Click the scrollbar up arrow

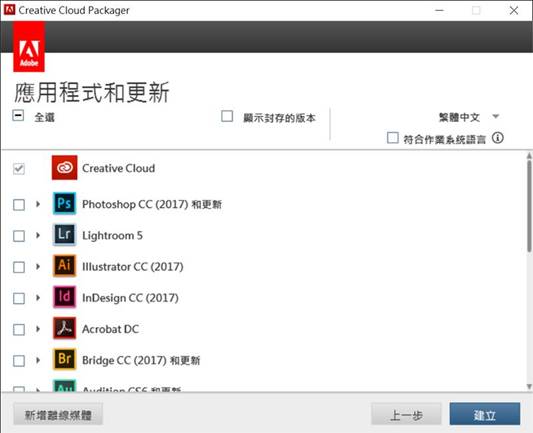(529, 156)
